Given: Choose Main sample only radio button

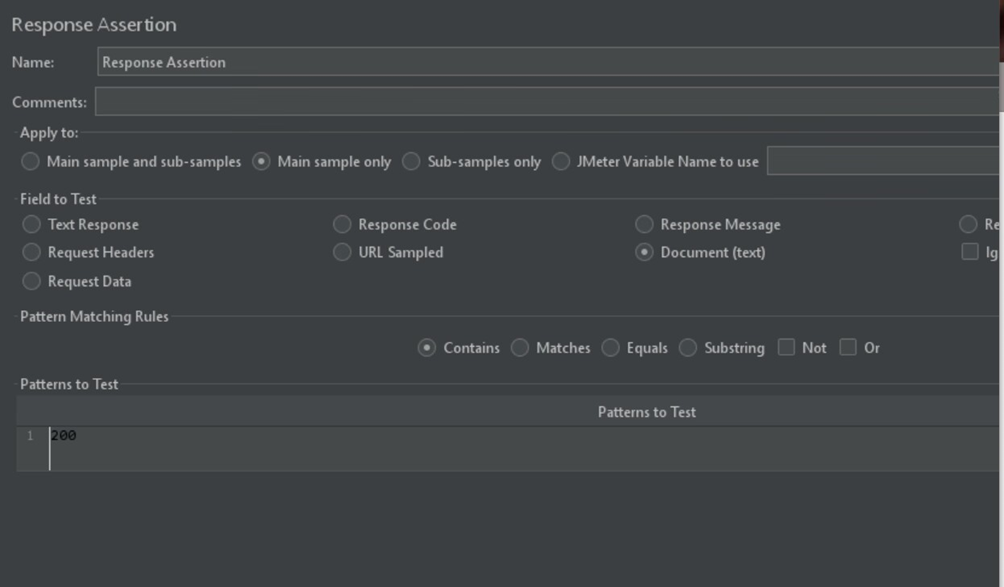Looking at the screenshot, I should 261,161.
